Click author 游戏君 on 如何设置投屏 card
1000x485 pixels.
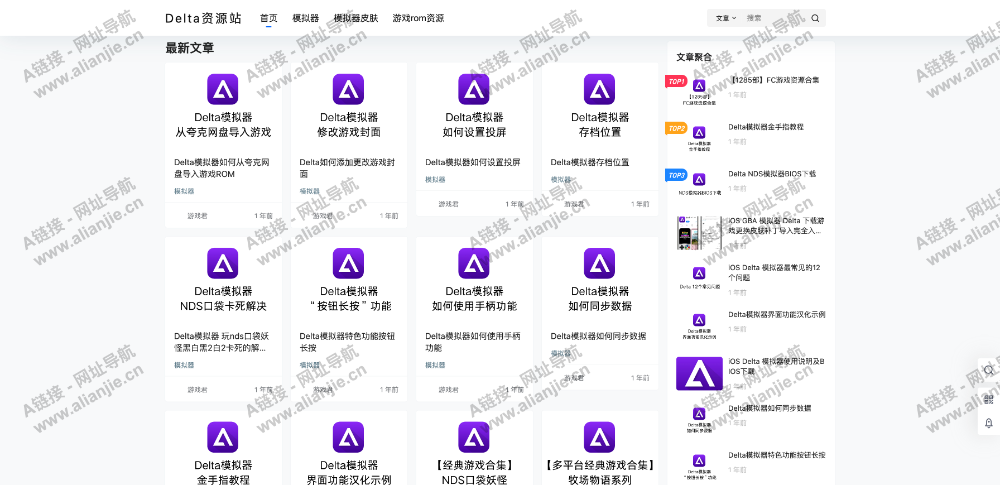(448, 204)
